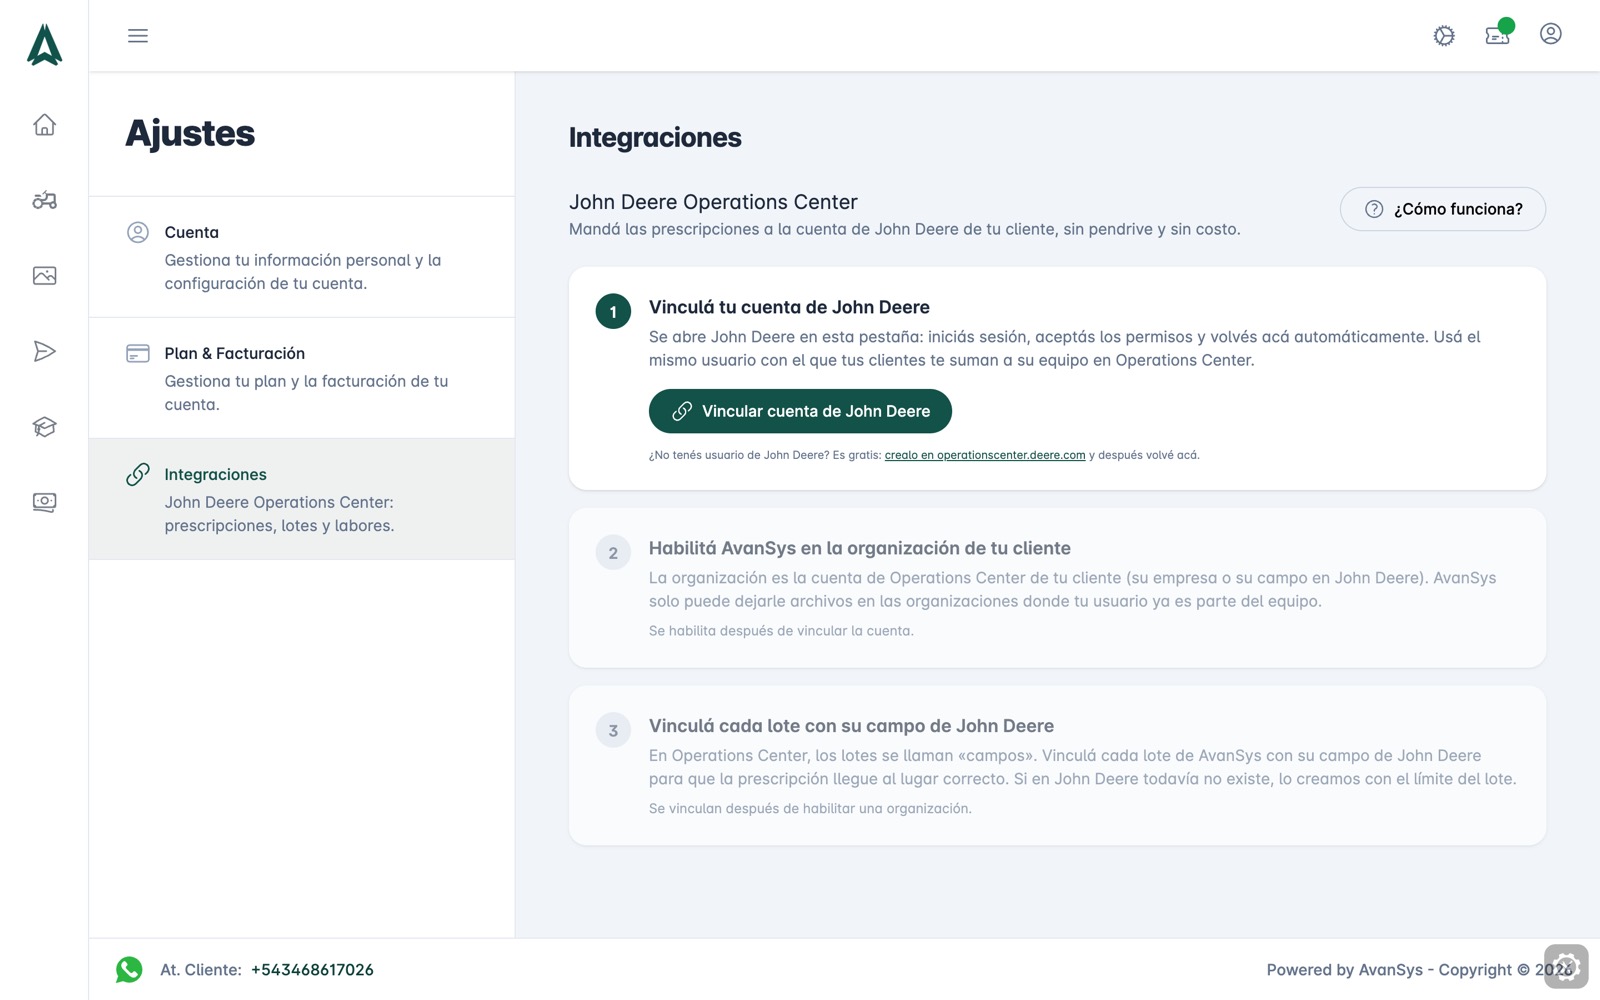Image resolution: width=1600 pixels, height=1000 pixels.
Task: Click John Deere Operations Center title
Action: pos(713,202)
